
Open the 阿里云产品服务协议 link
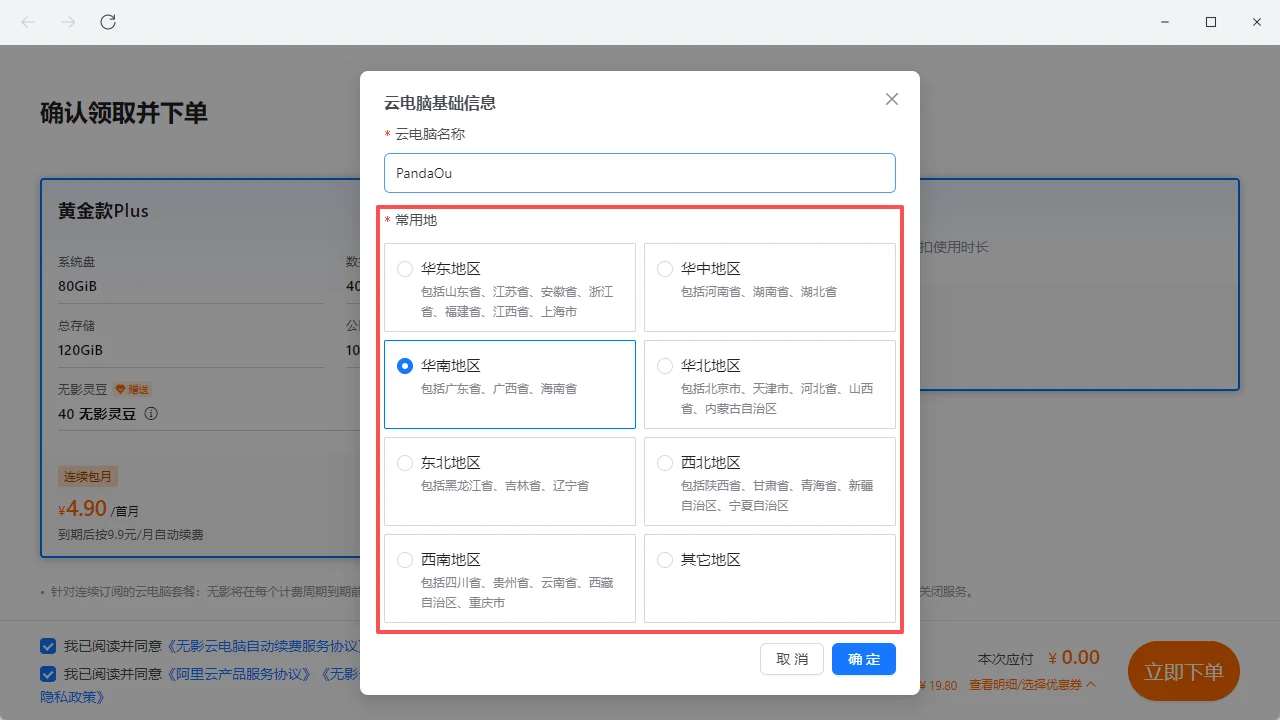241,674
